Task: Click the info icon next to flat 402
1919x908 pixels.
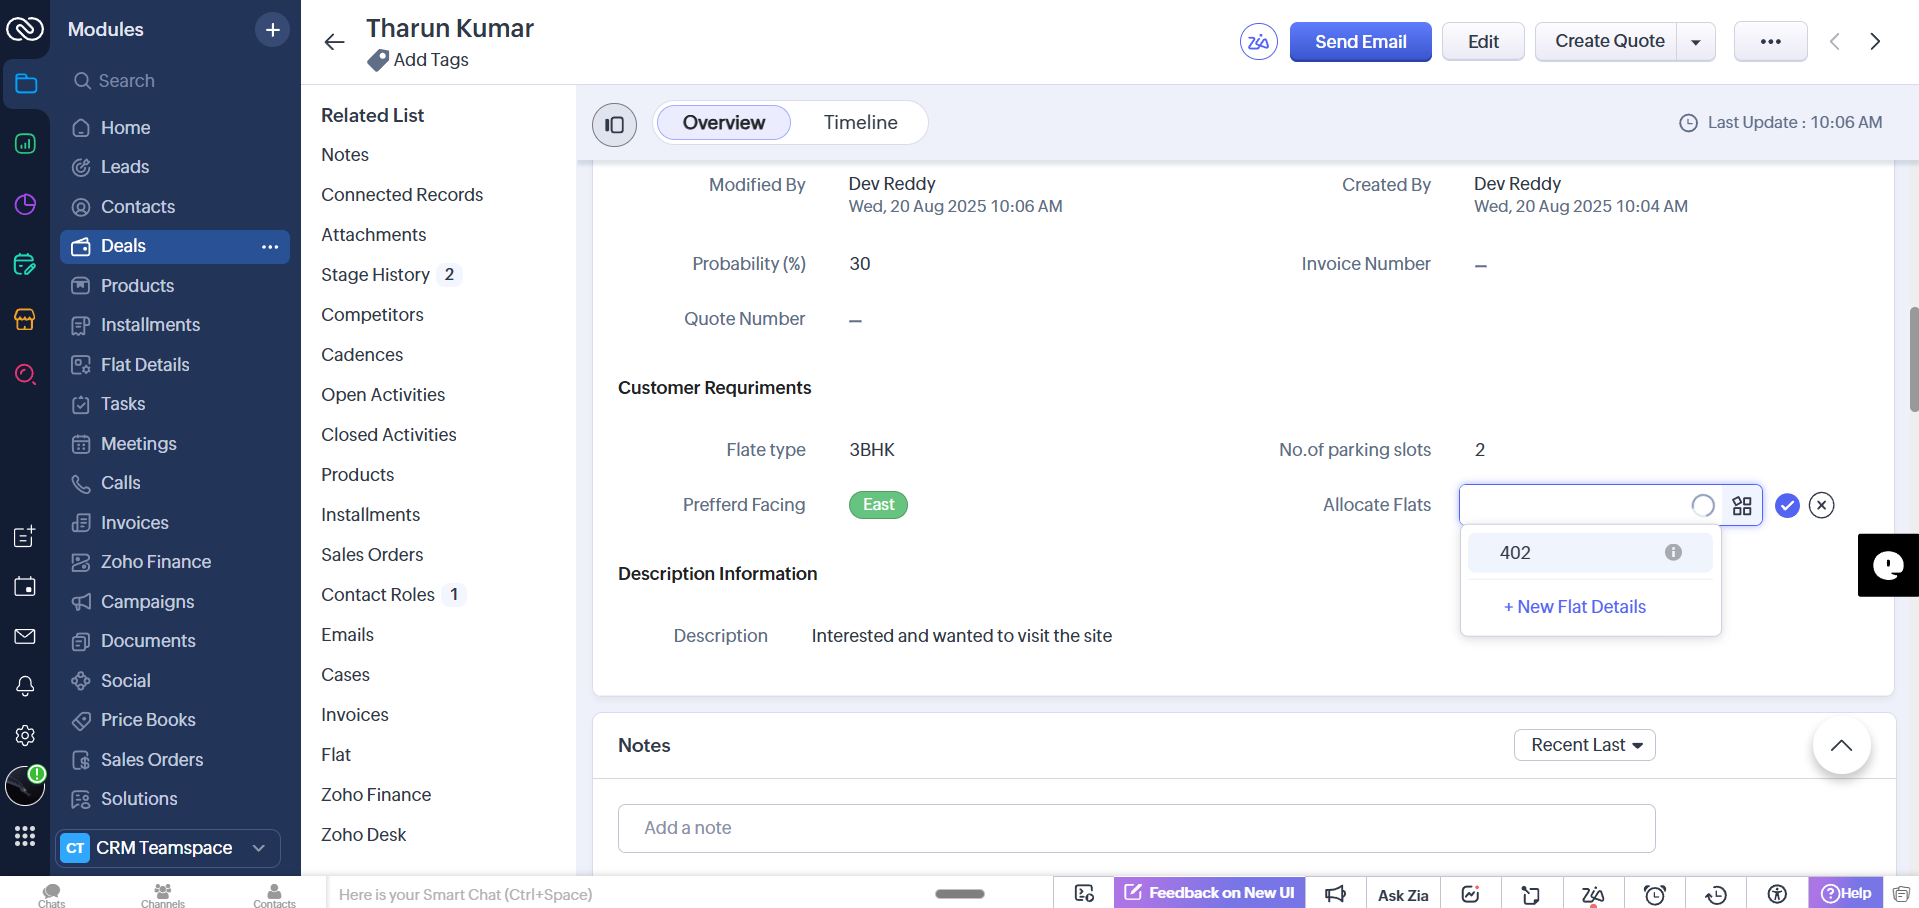Action: [1673, 553]
